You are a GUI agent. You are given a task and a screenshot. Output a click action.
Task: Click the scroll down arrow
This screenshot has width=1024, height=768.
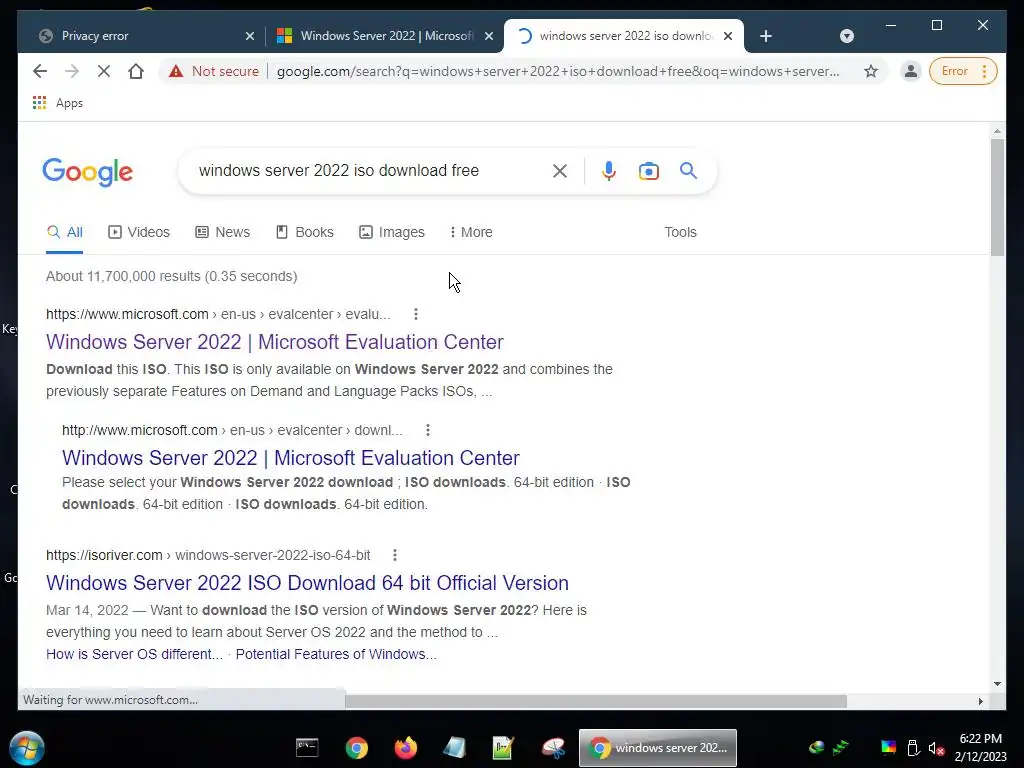(x=997, y=684)
